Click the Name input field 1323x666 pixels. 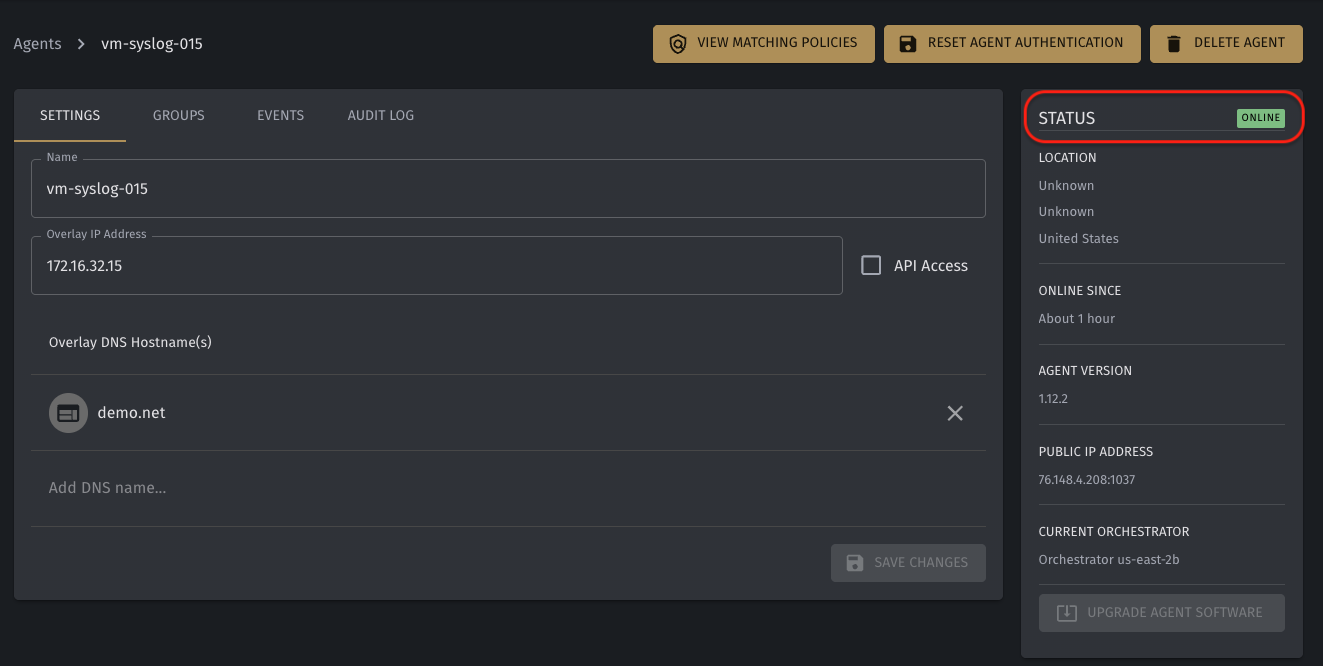508,188
